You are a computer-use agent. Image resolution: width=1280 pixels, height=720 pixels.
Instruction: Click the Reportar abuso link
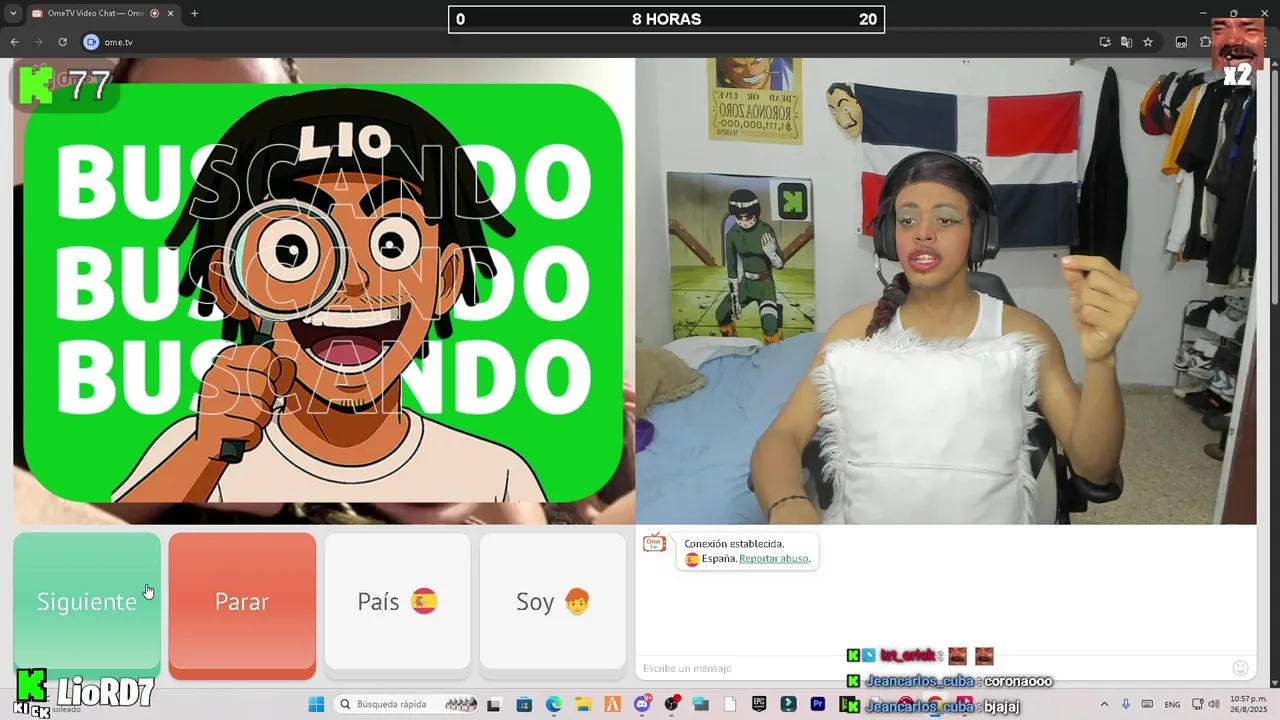tap(774, 559)
